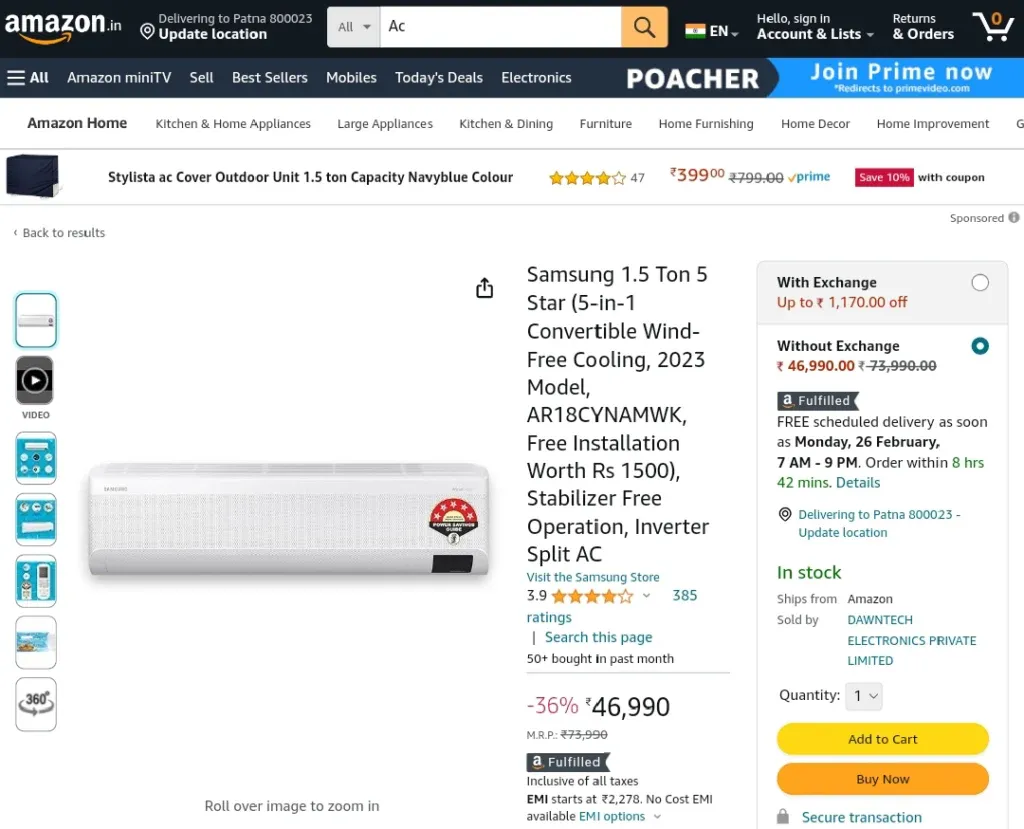
Task: Open the hamburger All menu
Action: pos(28,78)
